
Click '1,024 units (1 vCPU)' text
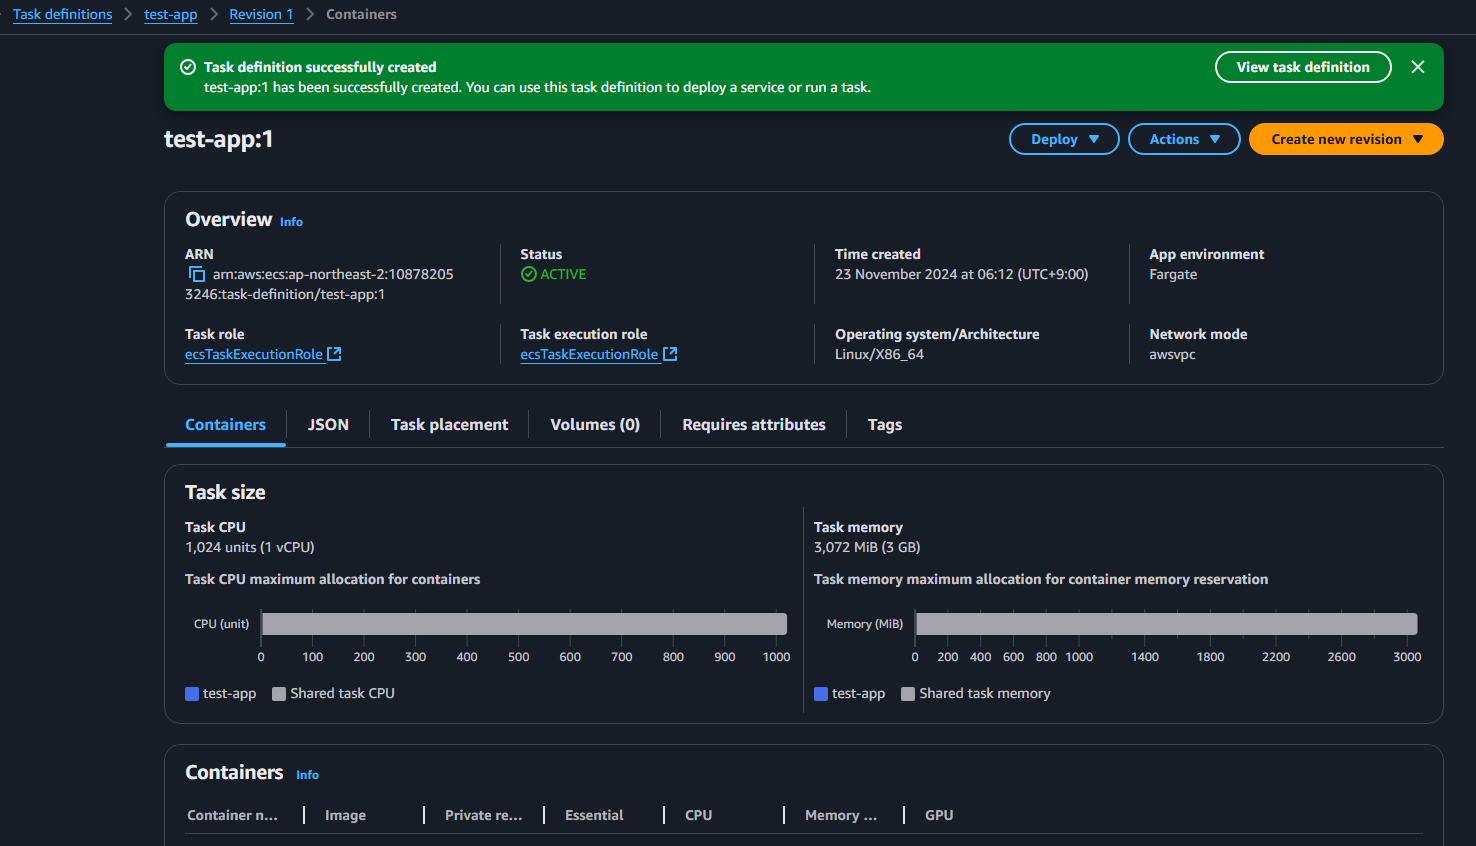coord(250,547)
